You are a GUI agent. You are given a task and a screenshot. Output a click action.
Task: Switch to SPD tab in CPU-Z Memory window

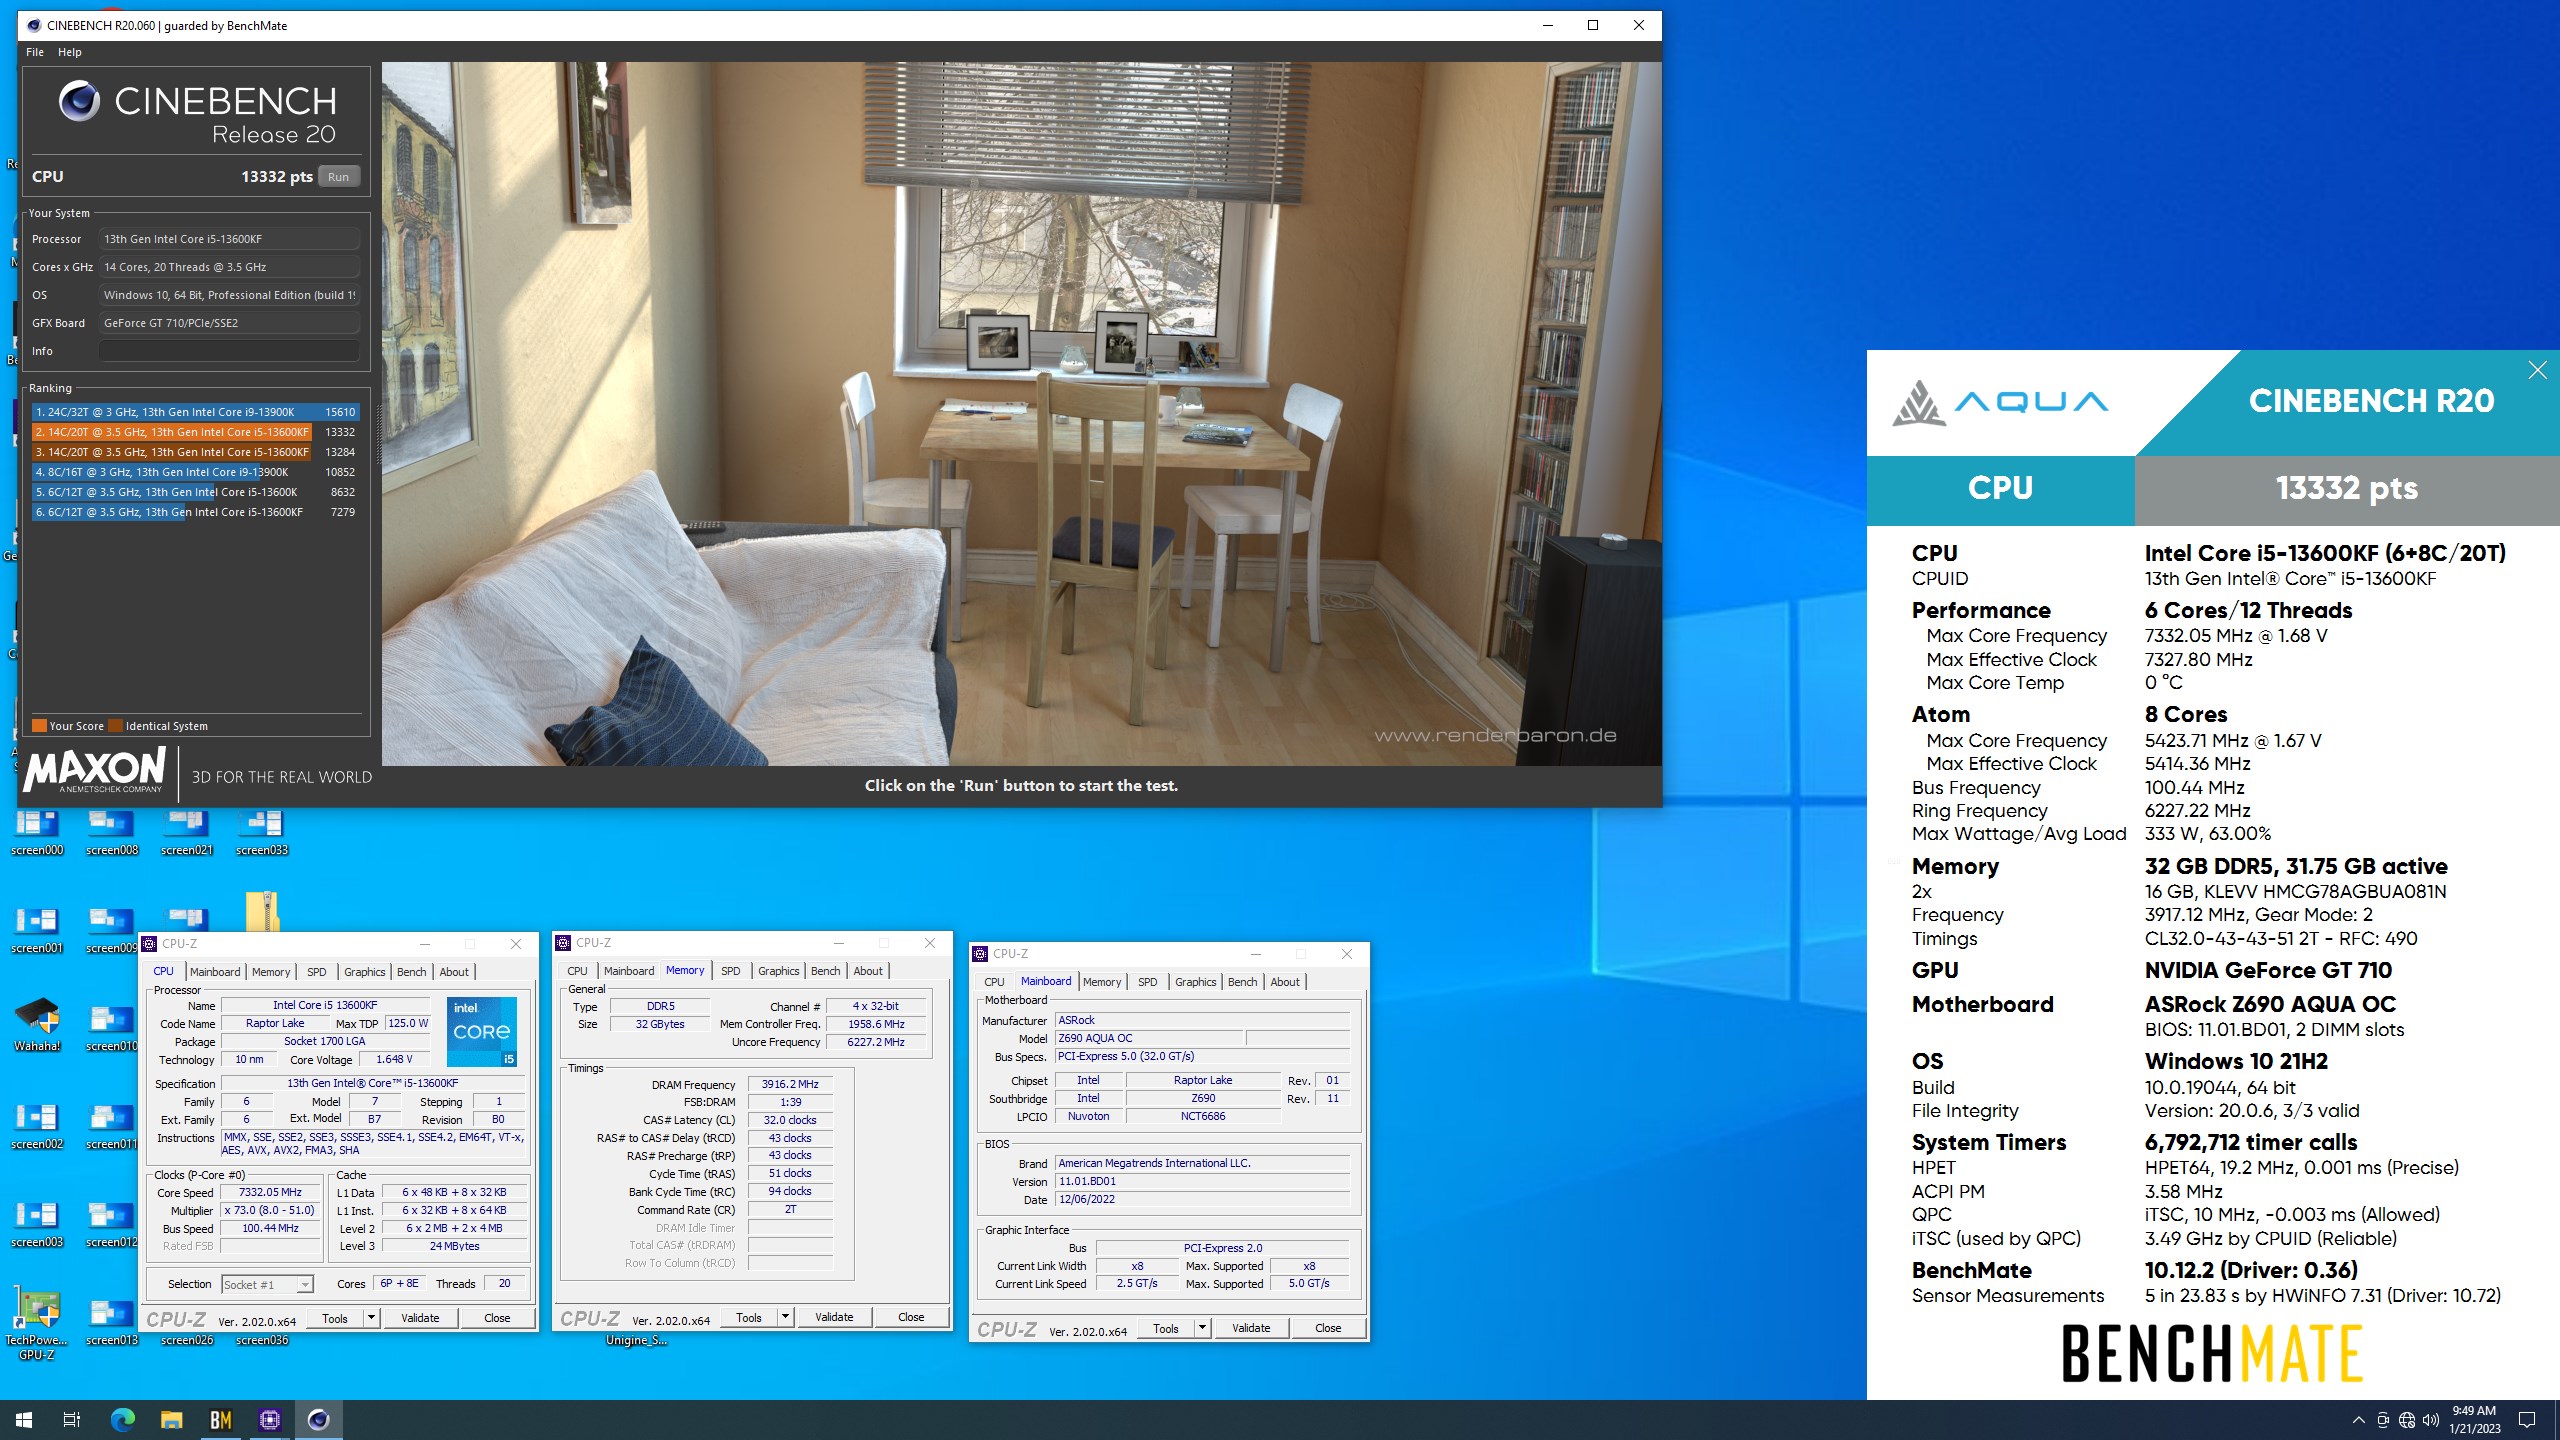click(x=731, y=971)
